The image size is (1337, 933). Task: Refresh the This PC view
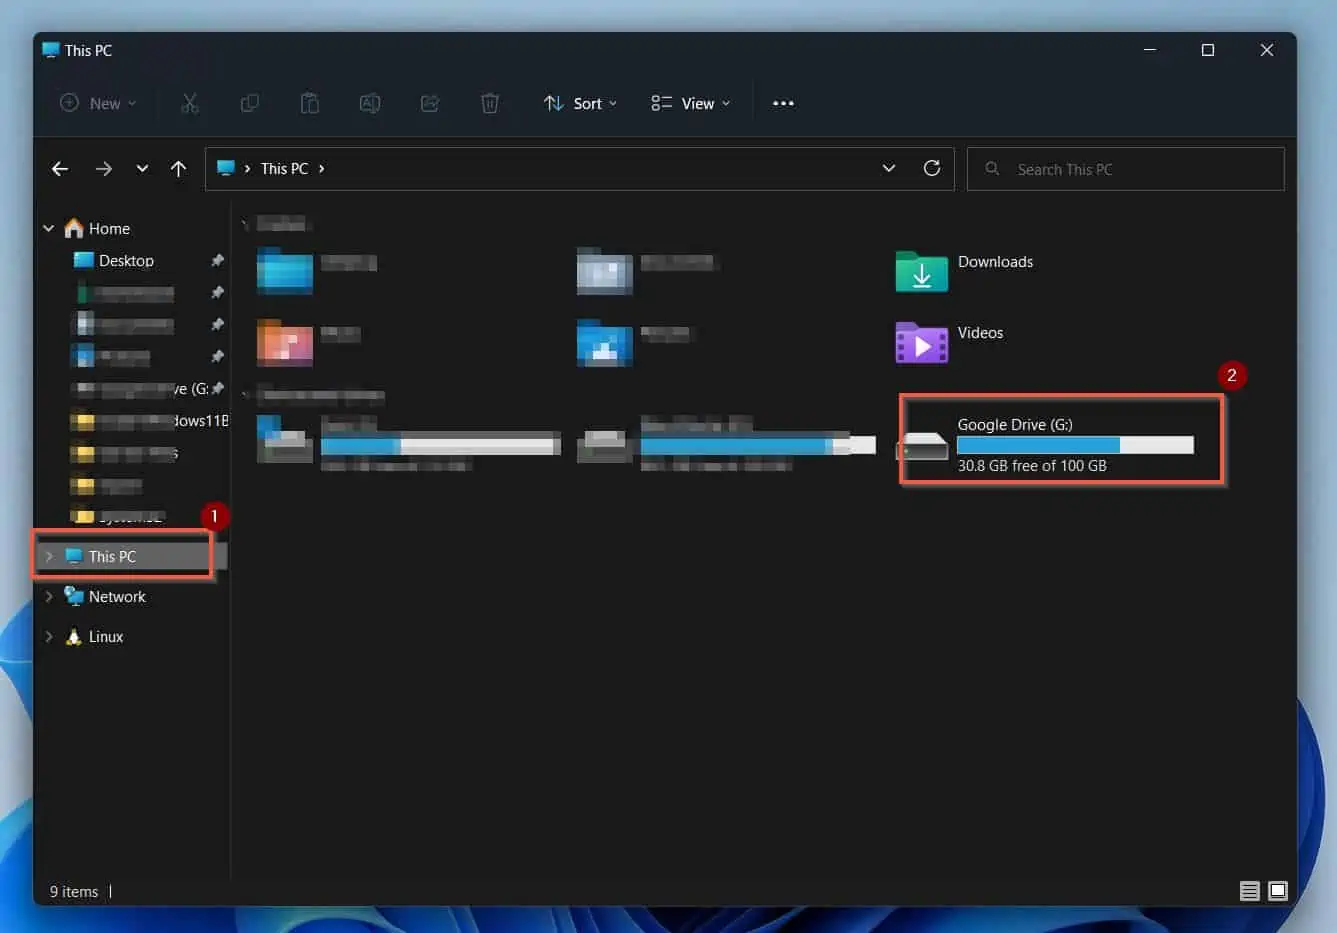tap(932, 168)
